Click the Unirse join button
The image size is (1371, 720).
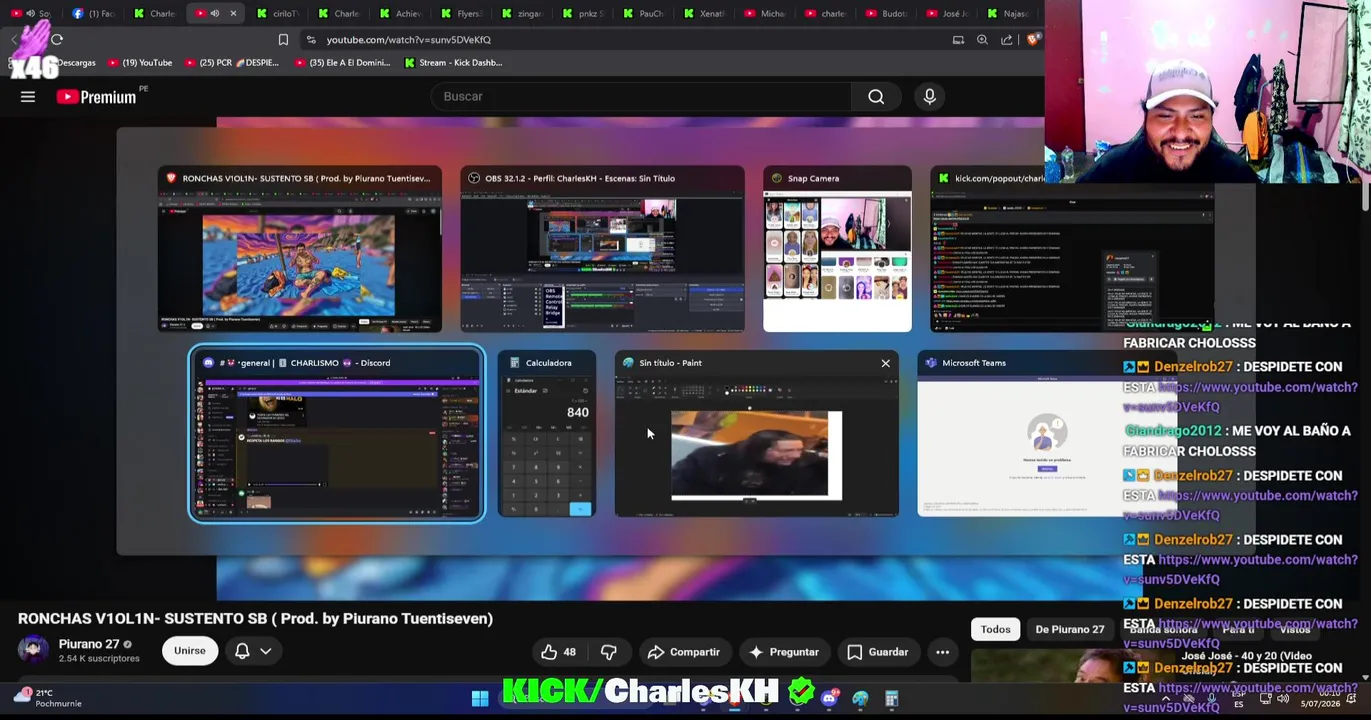189,651
